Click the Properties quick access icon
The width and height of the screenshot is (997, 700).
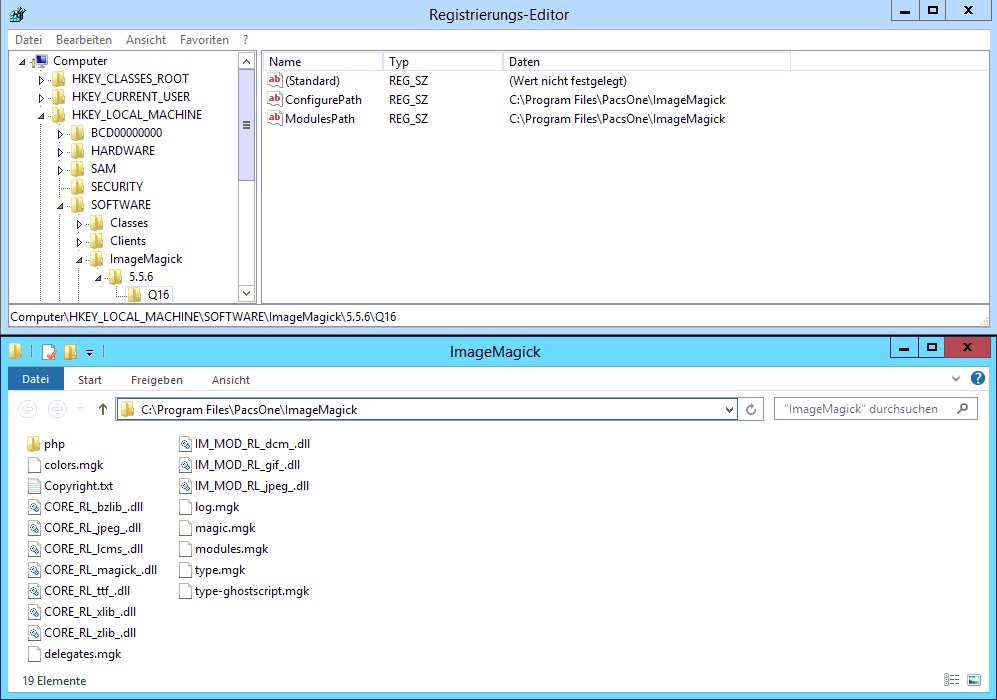coord(49,352)
